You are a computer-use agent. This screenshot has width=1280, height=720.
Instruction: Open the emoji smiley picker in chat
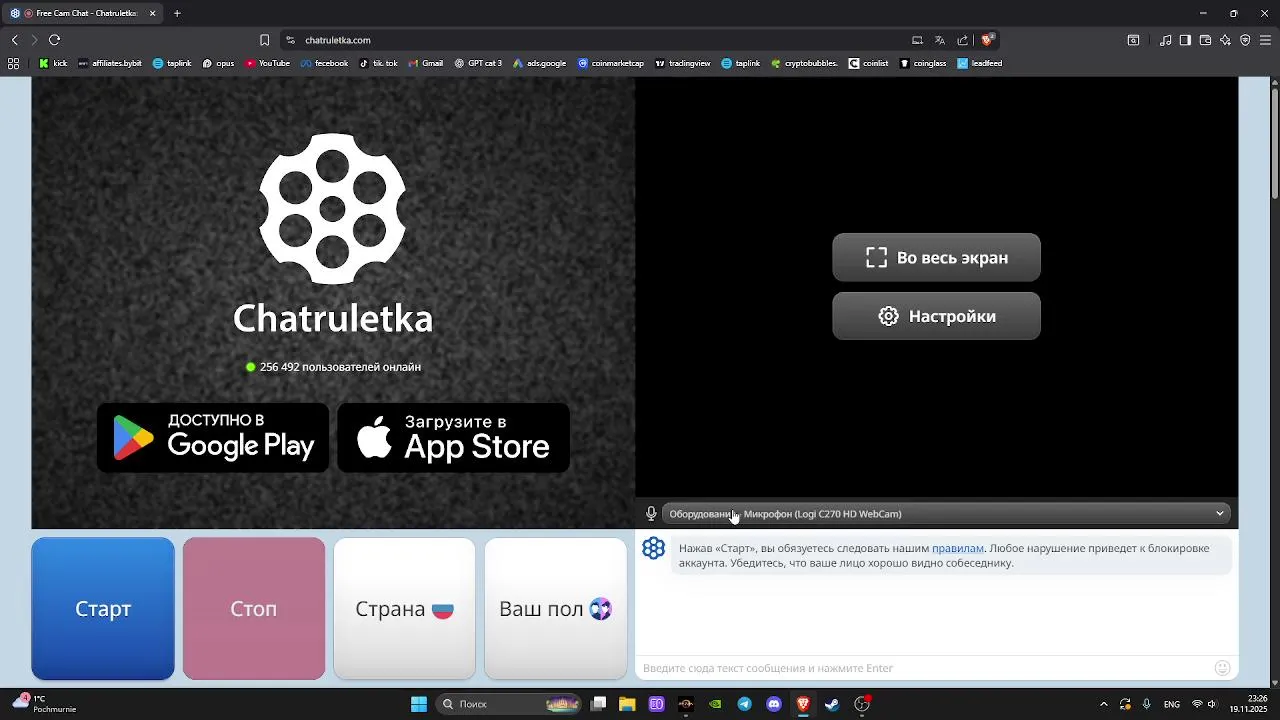pyautogui.click(x=1222, y=668)
